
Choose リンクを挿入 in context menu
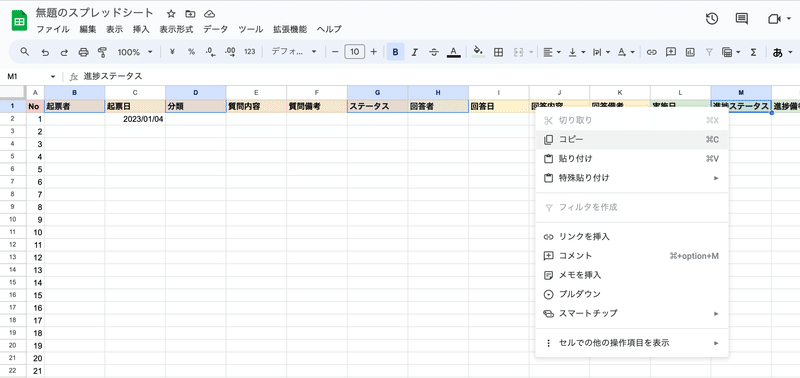pos(632,237)
